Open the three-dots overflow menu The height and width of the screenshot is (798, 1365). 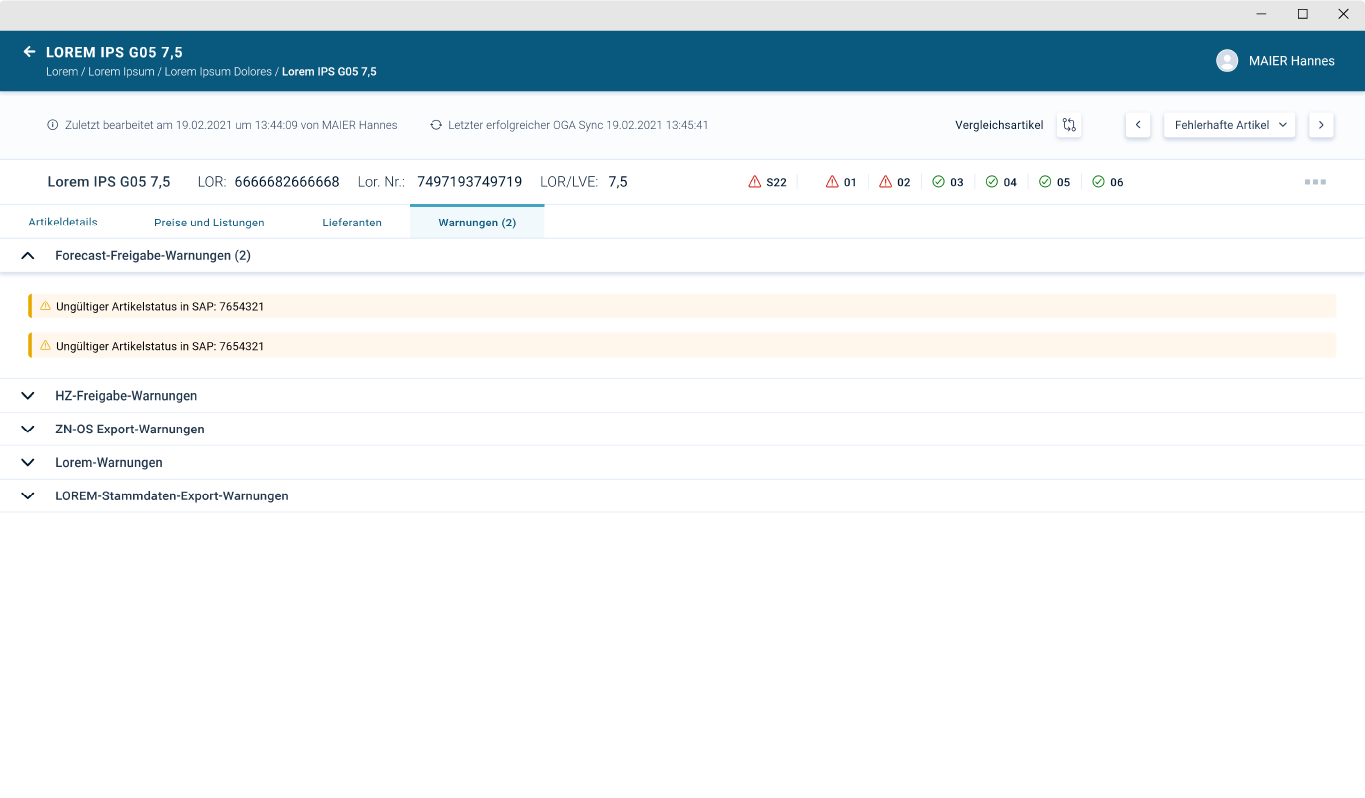pyautogui.click(x=1315, y=181)
